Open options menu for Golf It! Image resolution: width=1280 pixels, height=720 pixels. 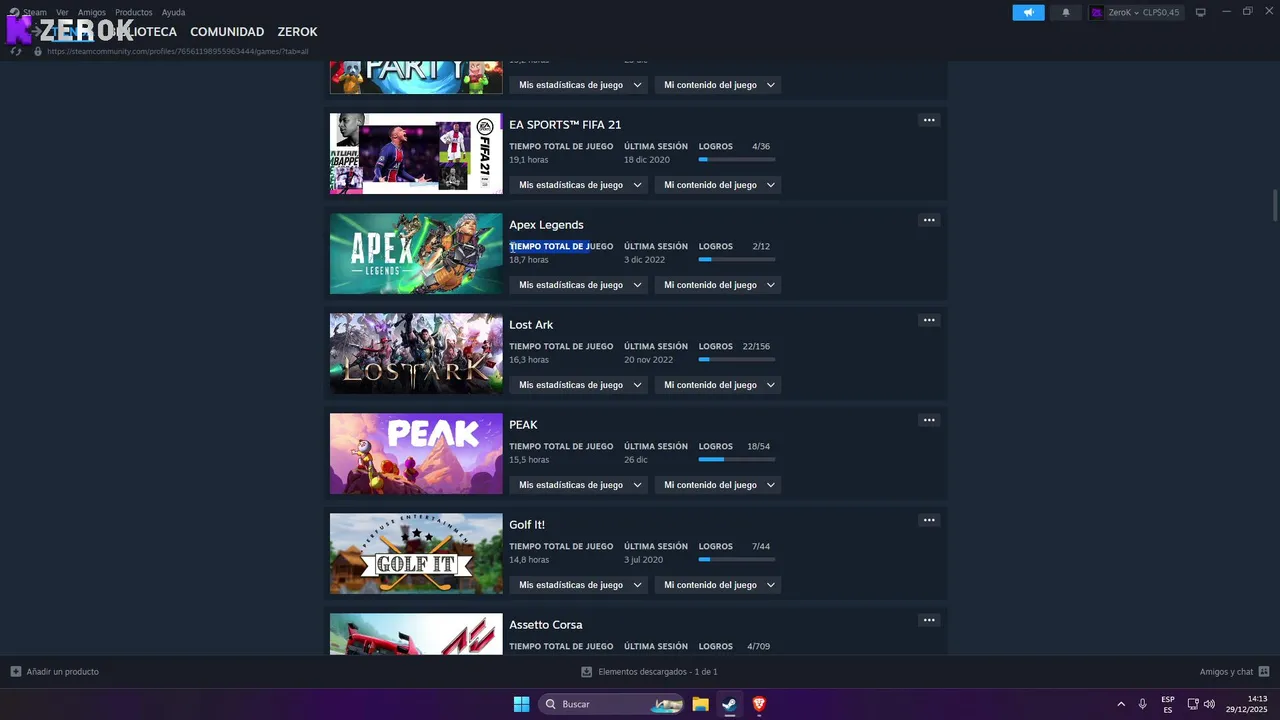(929, 520)
